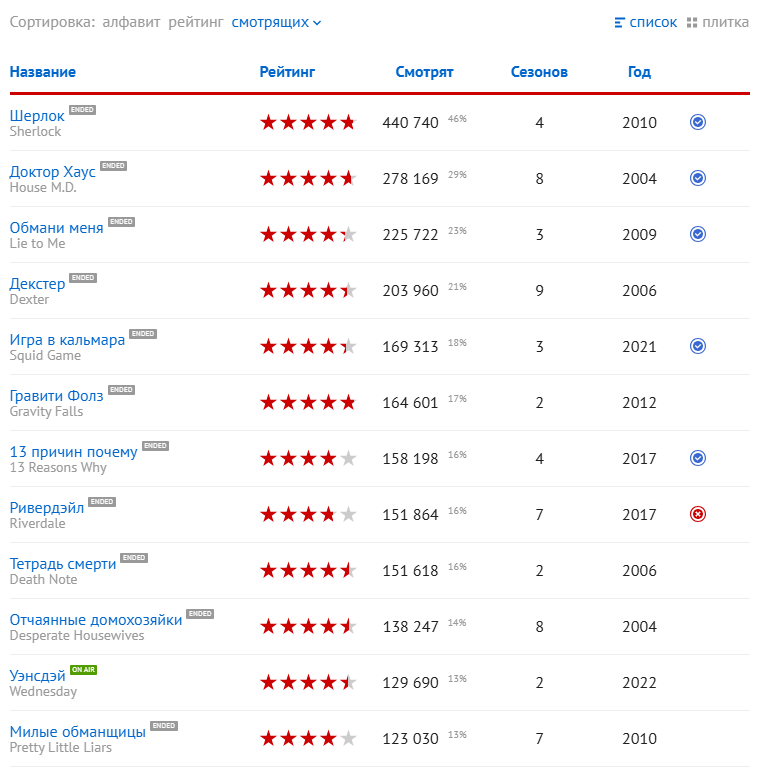Screen dimensions: 766x773
Task: Click the star rating of Gravity Falls
Action: [x=307, y=402]
